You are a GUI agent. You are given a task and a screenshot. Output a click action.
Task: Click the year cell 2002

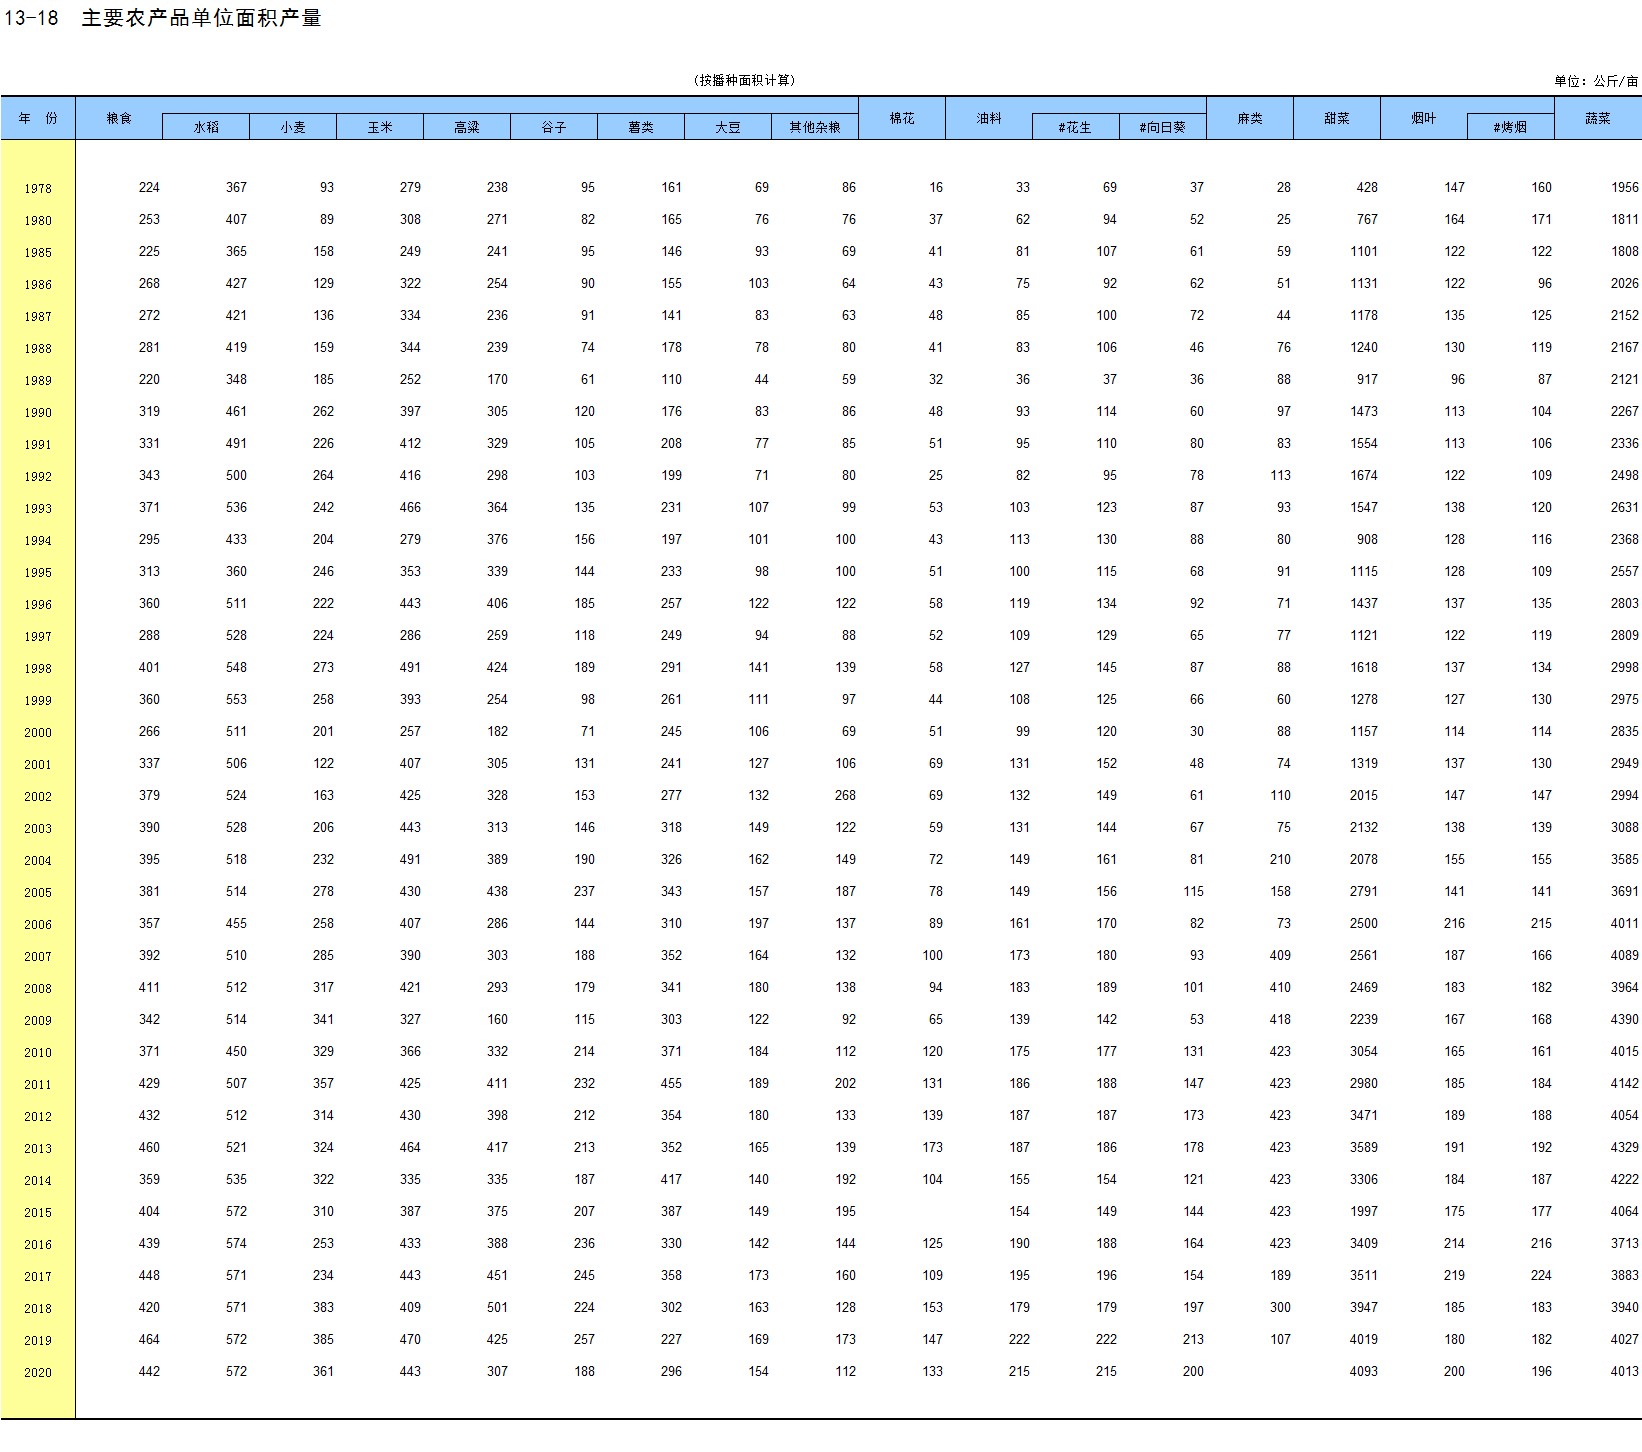38,796
